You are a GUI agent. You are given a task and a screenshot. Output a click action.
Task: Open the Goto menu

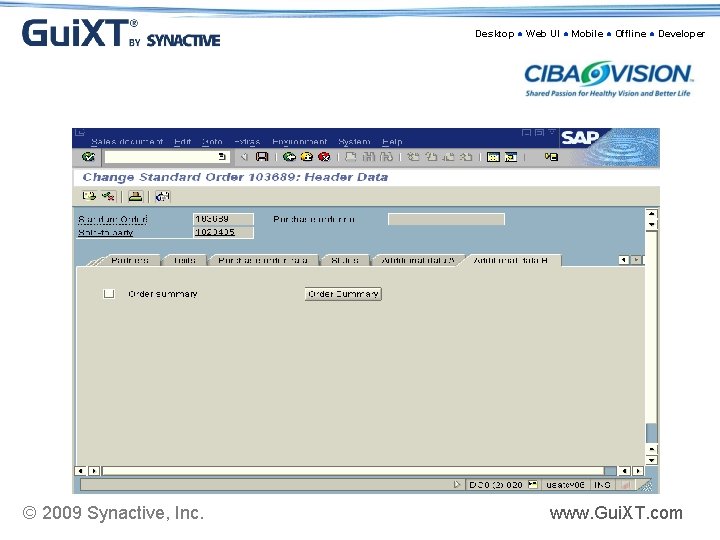coord(212,141)
